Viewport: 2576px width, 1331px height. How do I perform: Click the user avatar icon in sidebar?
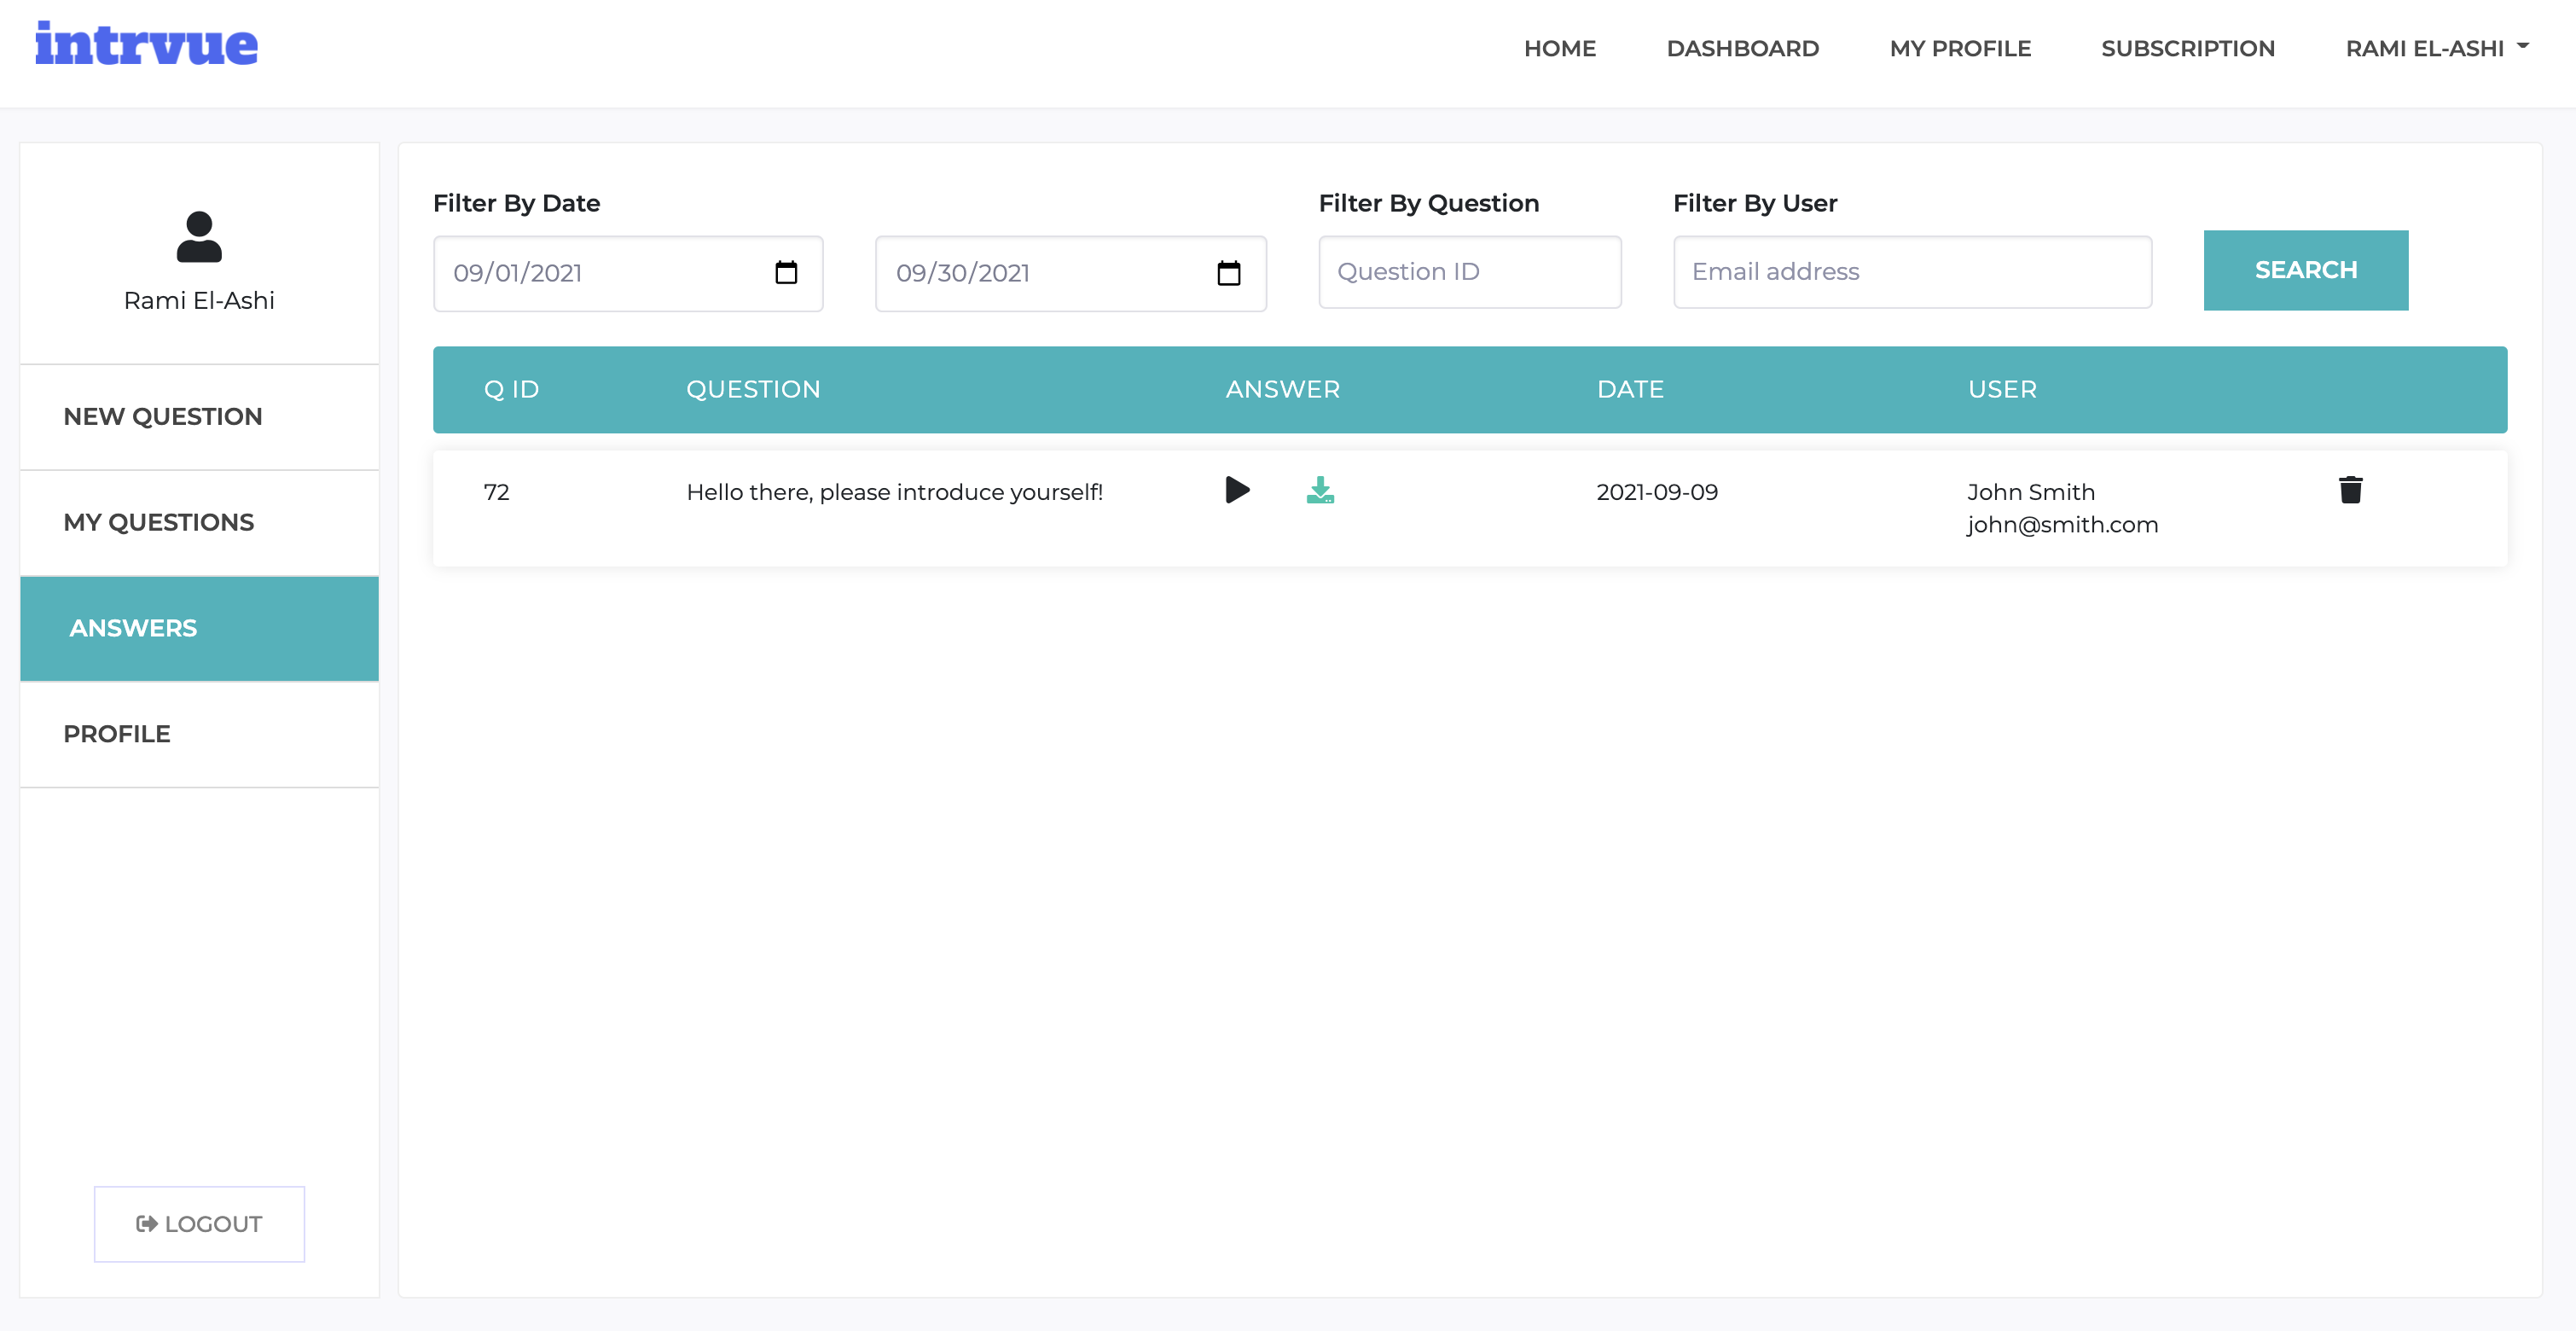[199, 237]
